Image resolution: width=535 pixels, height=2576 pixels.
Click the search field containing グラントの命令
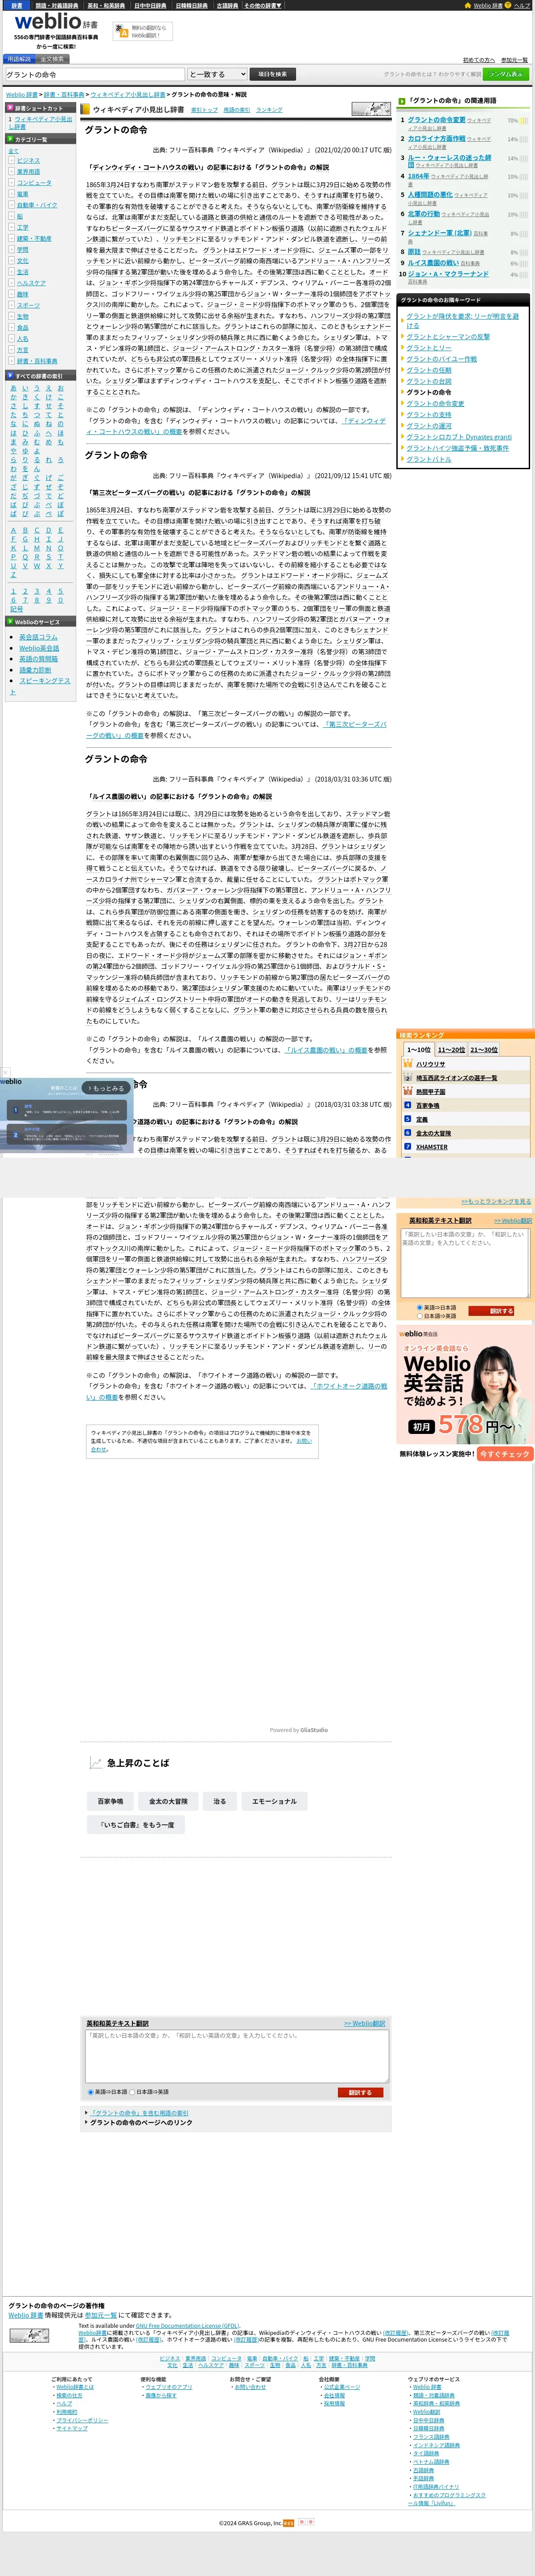pos(95,74)
